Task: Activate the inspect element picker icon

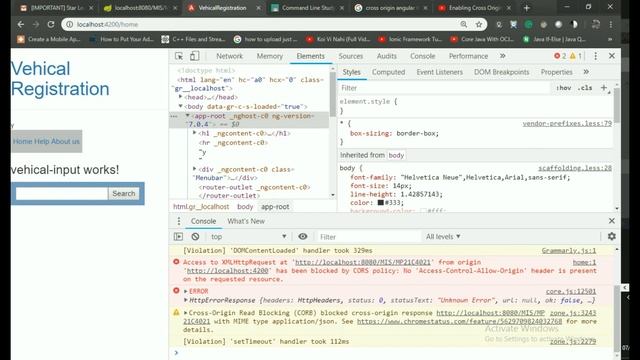Action: 179,56
